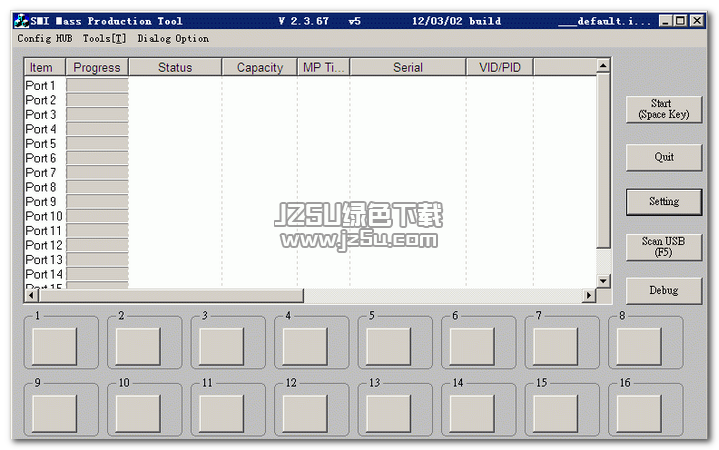Click port slot 9 box
Image resolution: width=719 pixels, height=450 pixels.
point(55,414)
